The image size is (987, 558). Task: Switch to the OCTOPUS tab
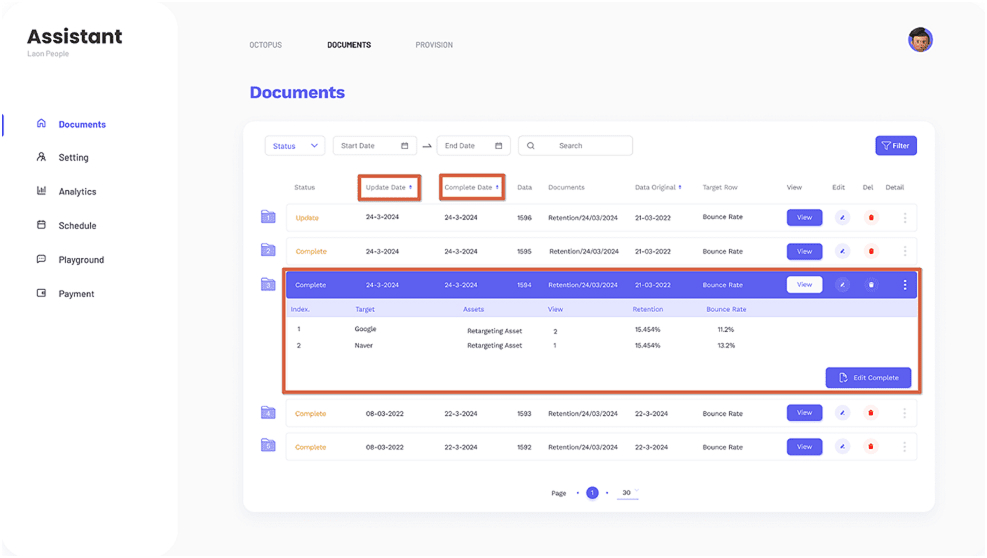pos(265,45)
